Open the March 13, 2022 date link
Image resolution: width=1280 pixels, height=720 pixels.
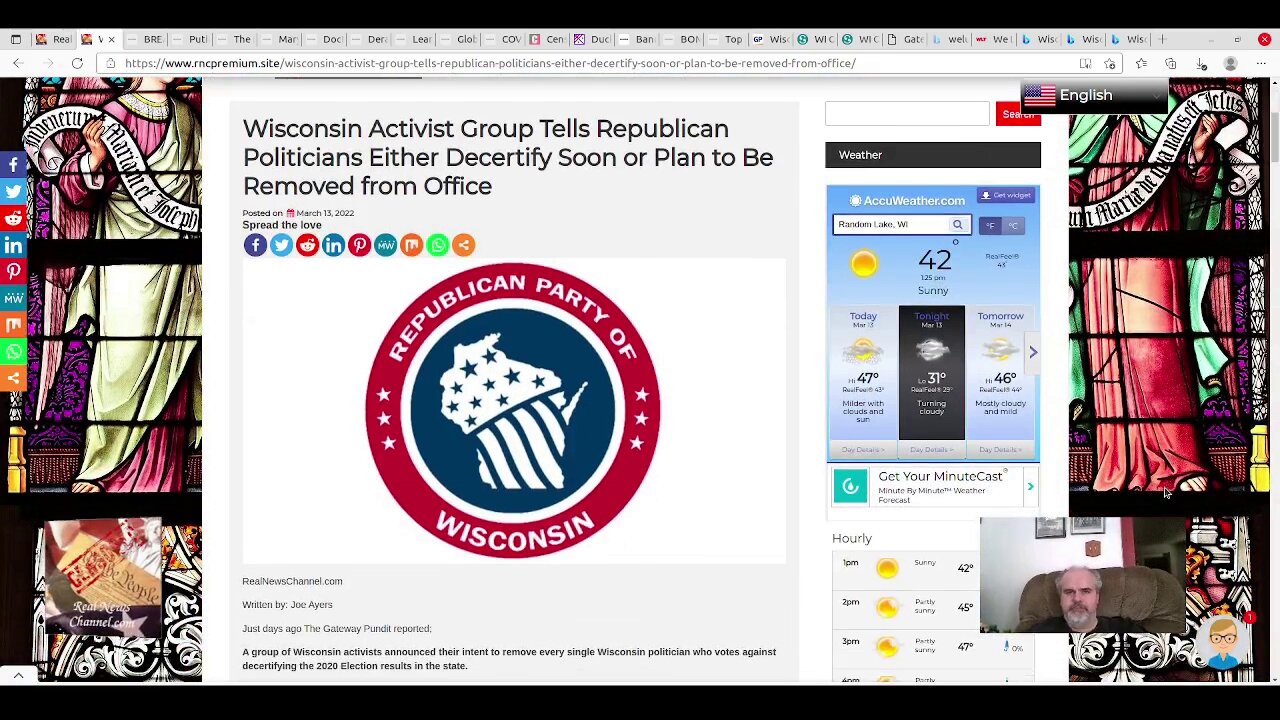click(x=324, y=213)
